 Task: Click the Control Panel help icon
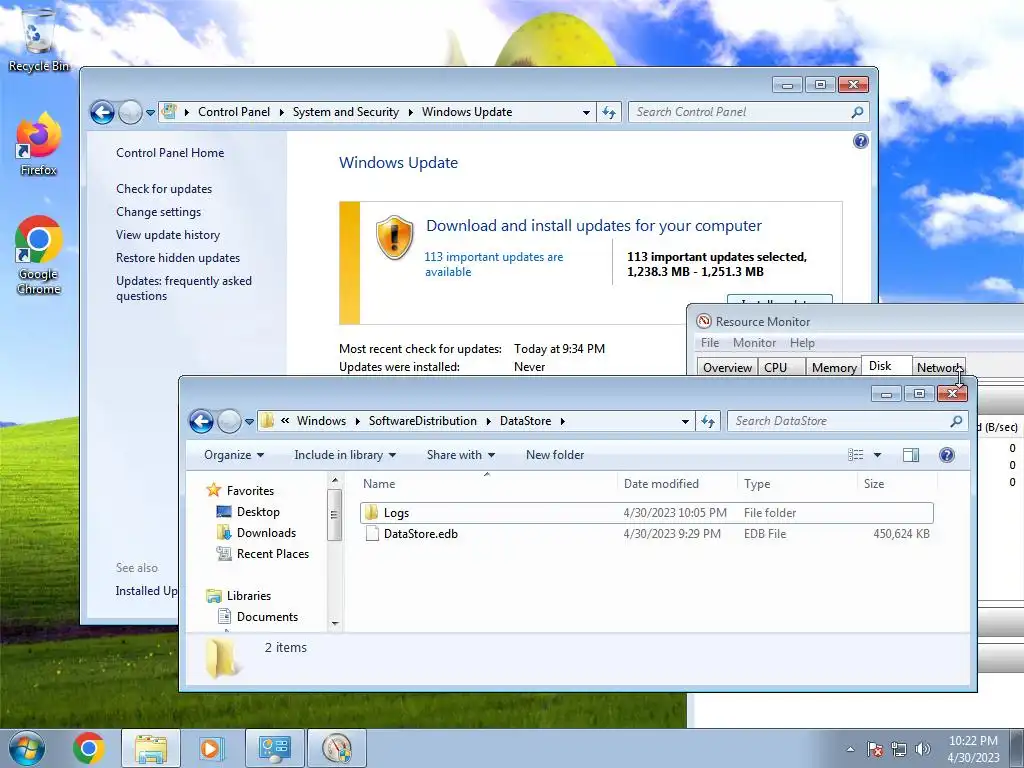coord(861,141)
